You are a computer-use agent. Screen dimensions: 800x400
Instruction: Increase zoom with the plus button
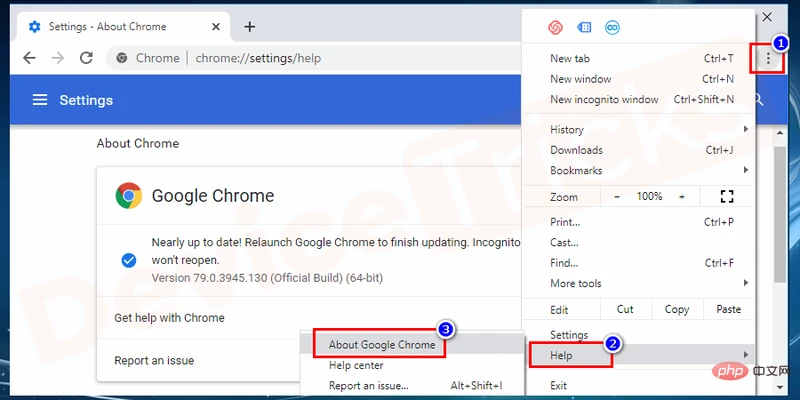[x=682, y=197]
